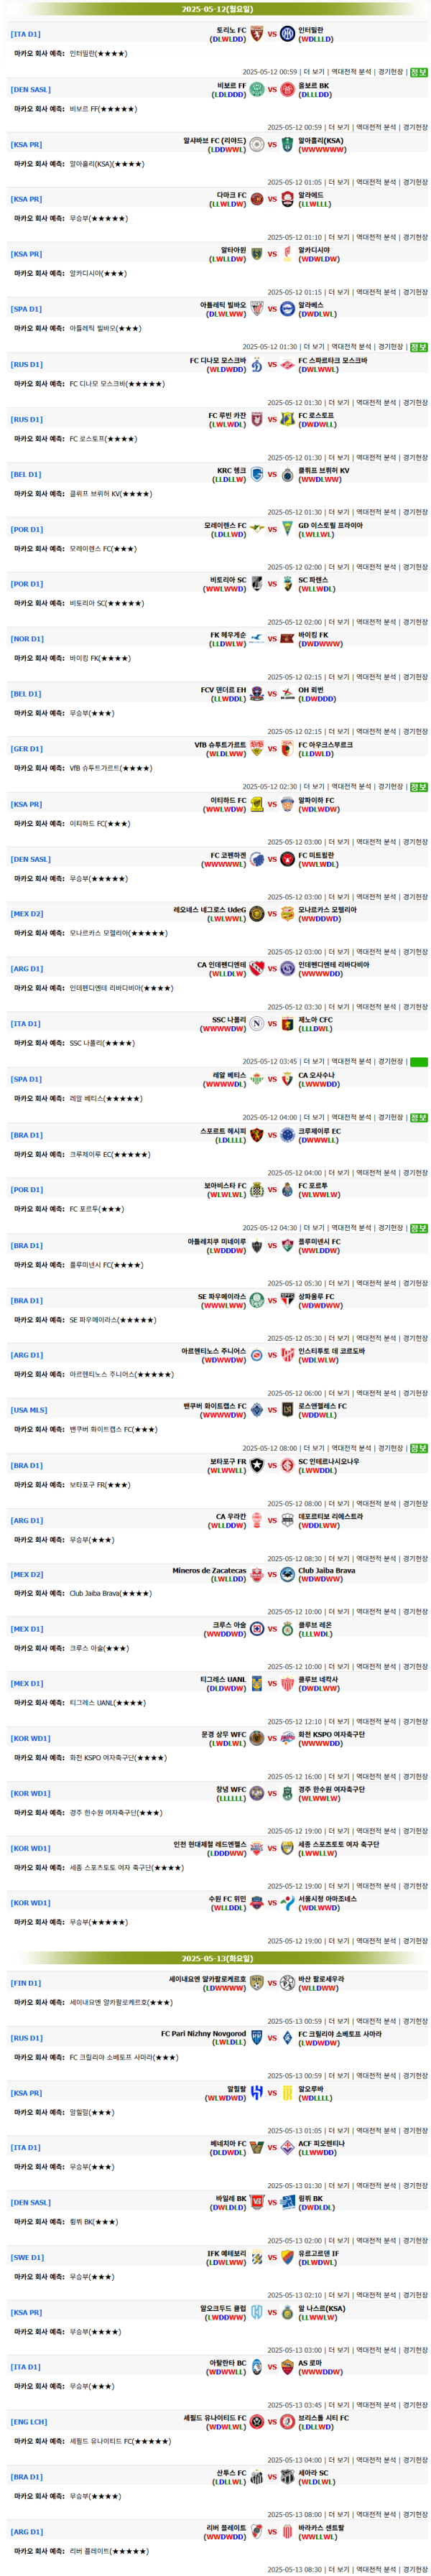Open the [NOR D1] league link

click(27, 639)
